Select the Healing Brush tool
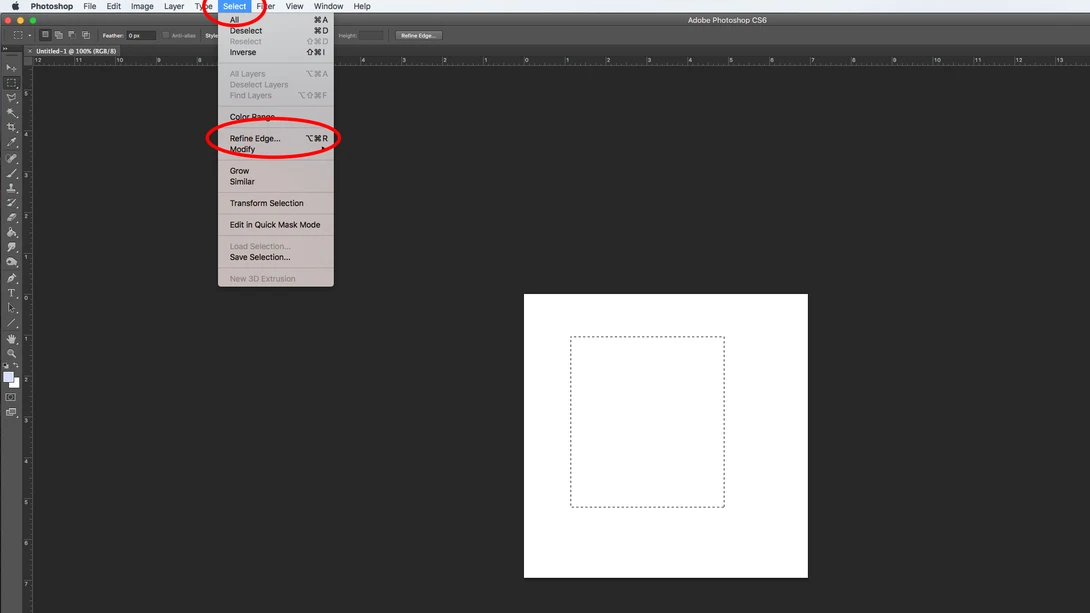Image resolution: width=1090 pixels, height=613 pixels. [x=11, y=158]
